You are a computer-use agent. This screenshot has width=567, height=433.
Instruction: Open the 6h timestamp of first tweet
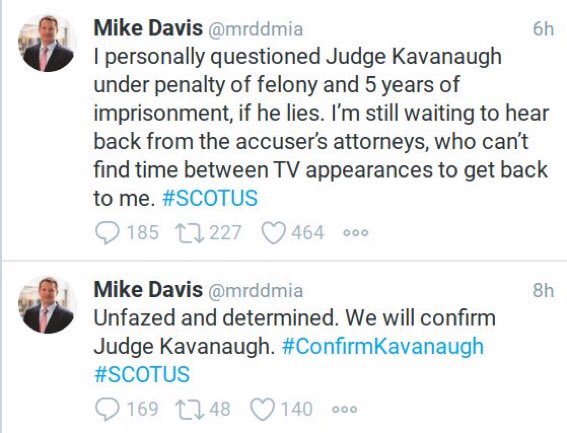pos(543,29)
